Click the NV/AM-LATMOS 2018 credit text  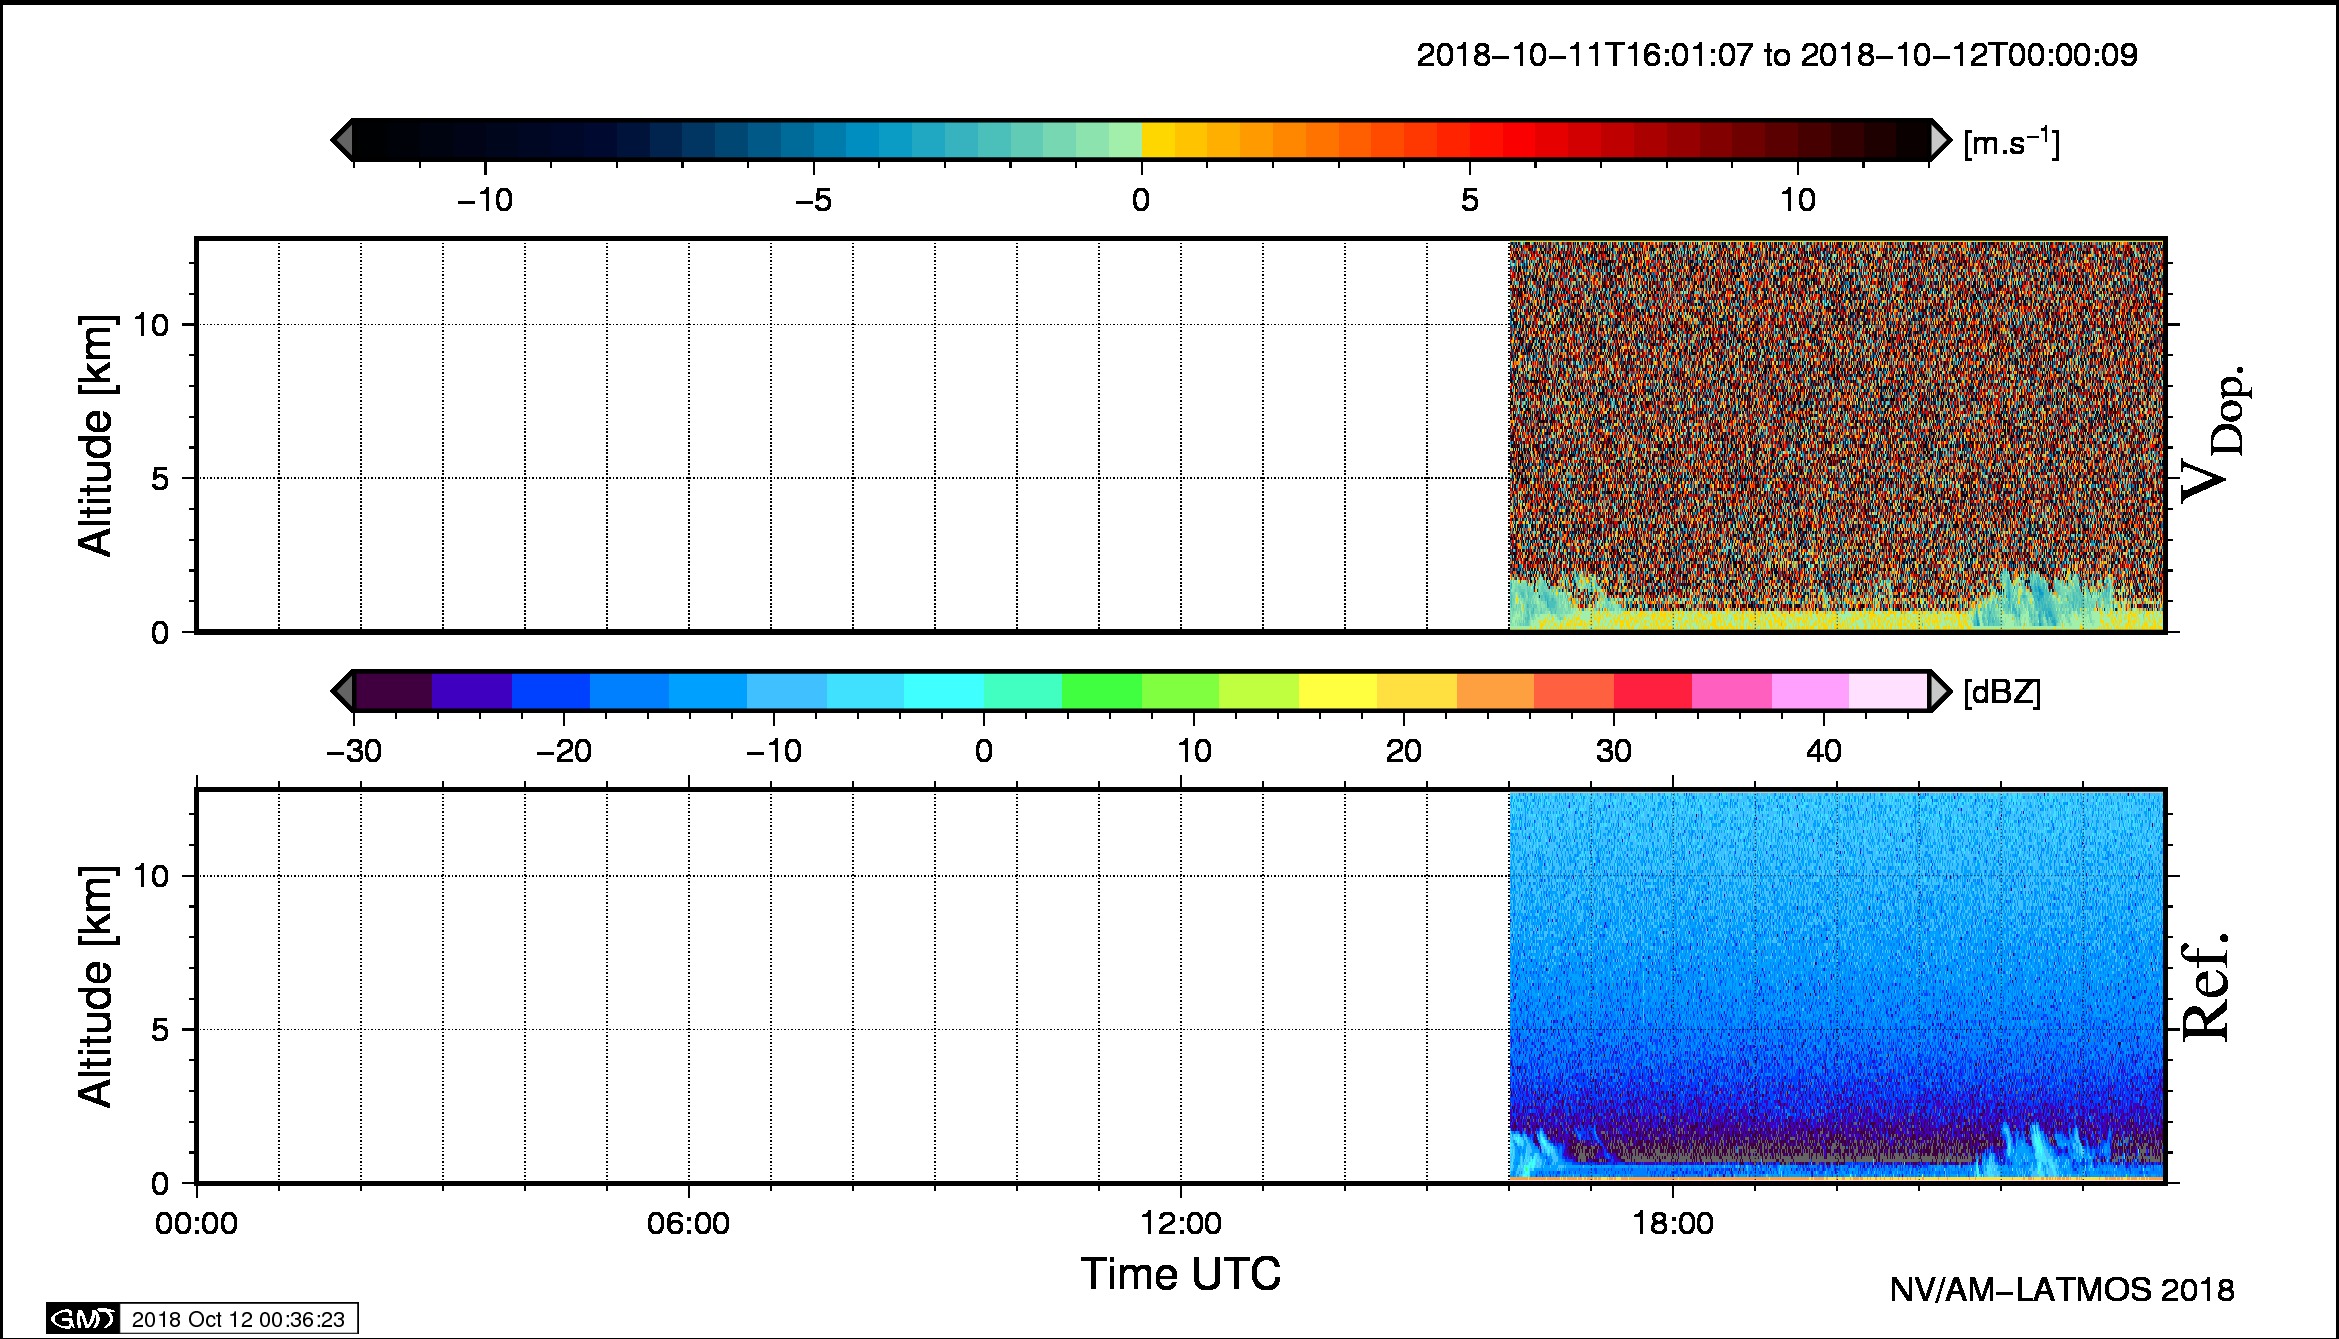pyautogui.click(x=2061, y=1290)
